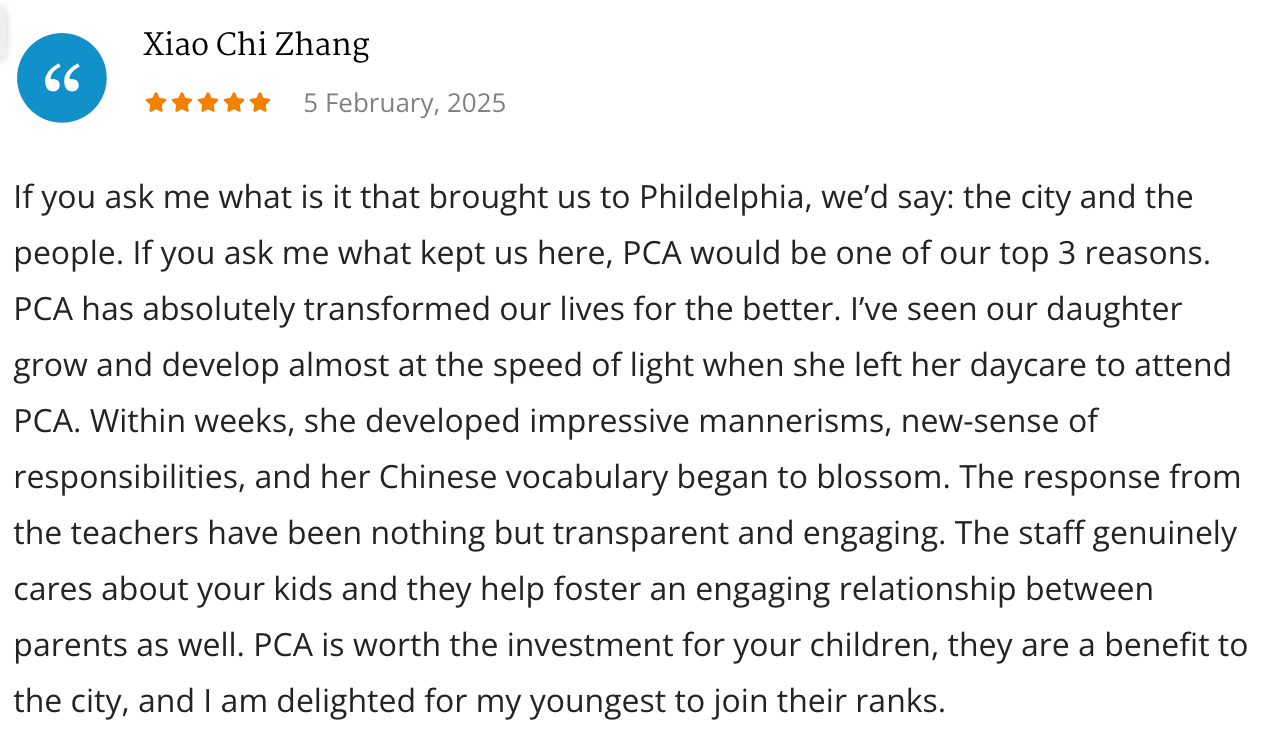Open reviewer name Xiao Chi Zhang

point(256,45)
